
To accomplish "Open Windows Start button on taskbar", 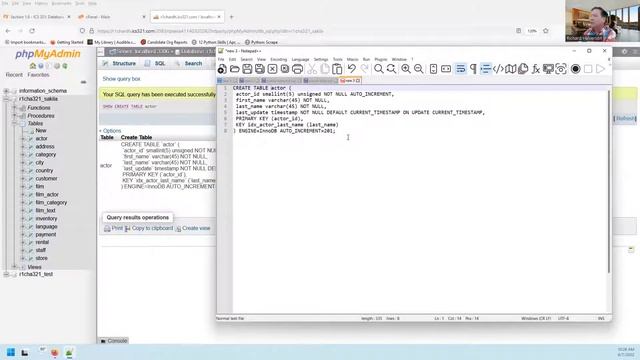I will coord(11,352).
